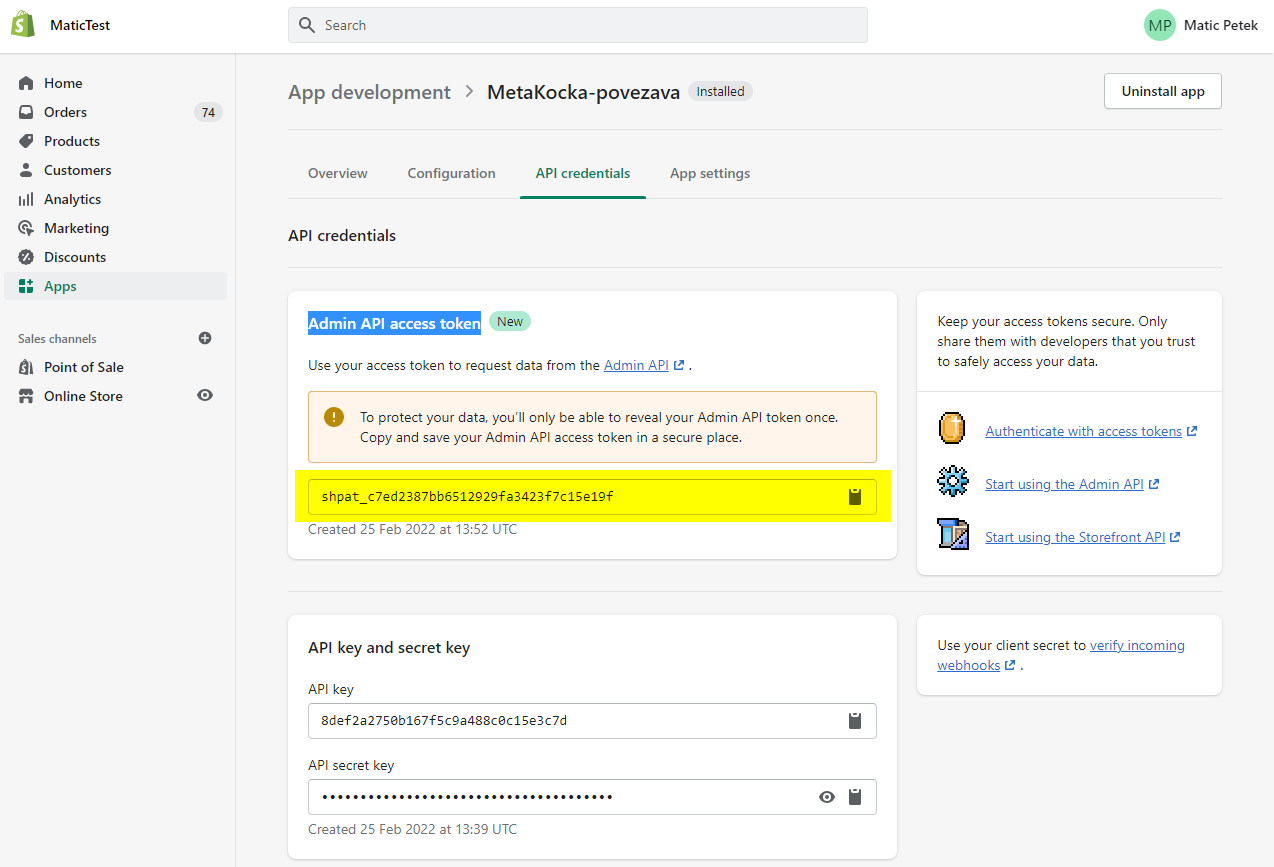Select Apps in sidebar
This screenshot has width=1274, height=867.
tap(115, 286)
